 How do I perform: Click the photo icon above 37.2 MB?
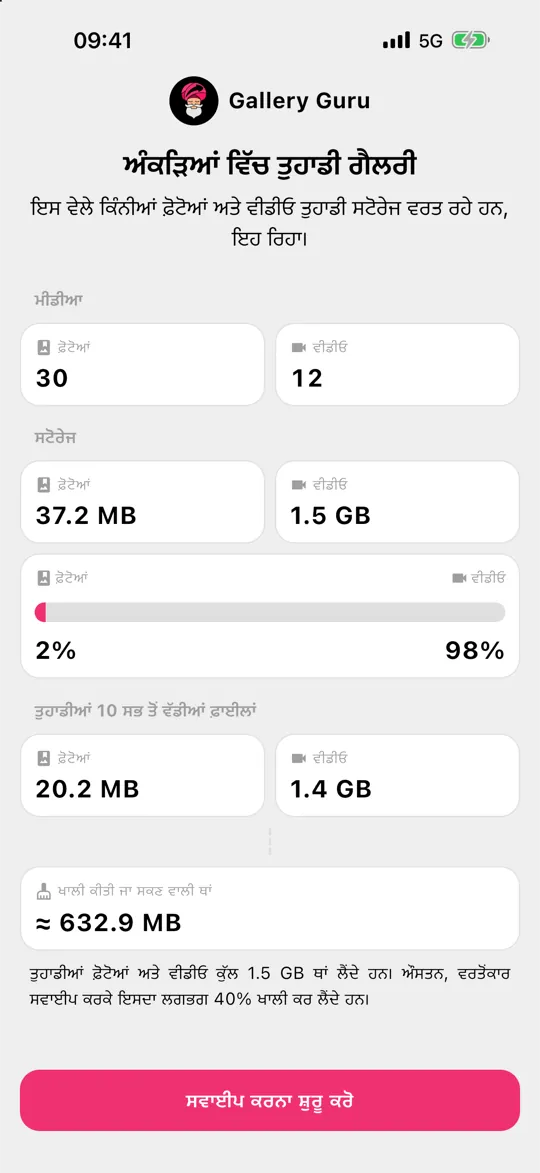43,485
